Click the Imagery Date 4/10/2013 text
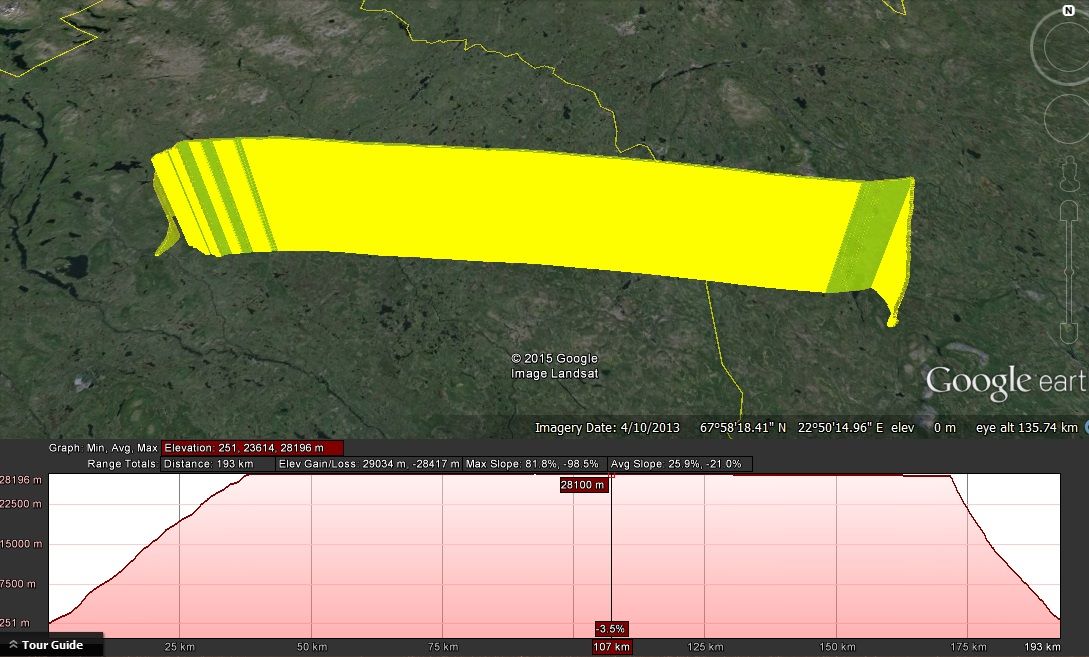Image resolution: width=1089 pixels, height=657 pixels. [607, 428]
